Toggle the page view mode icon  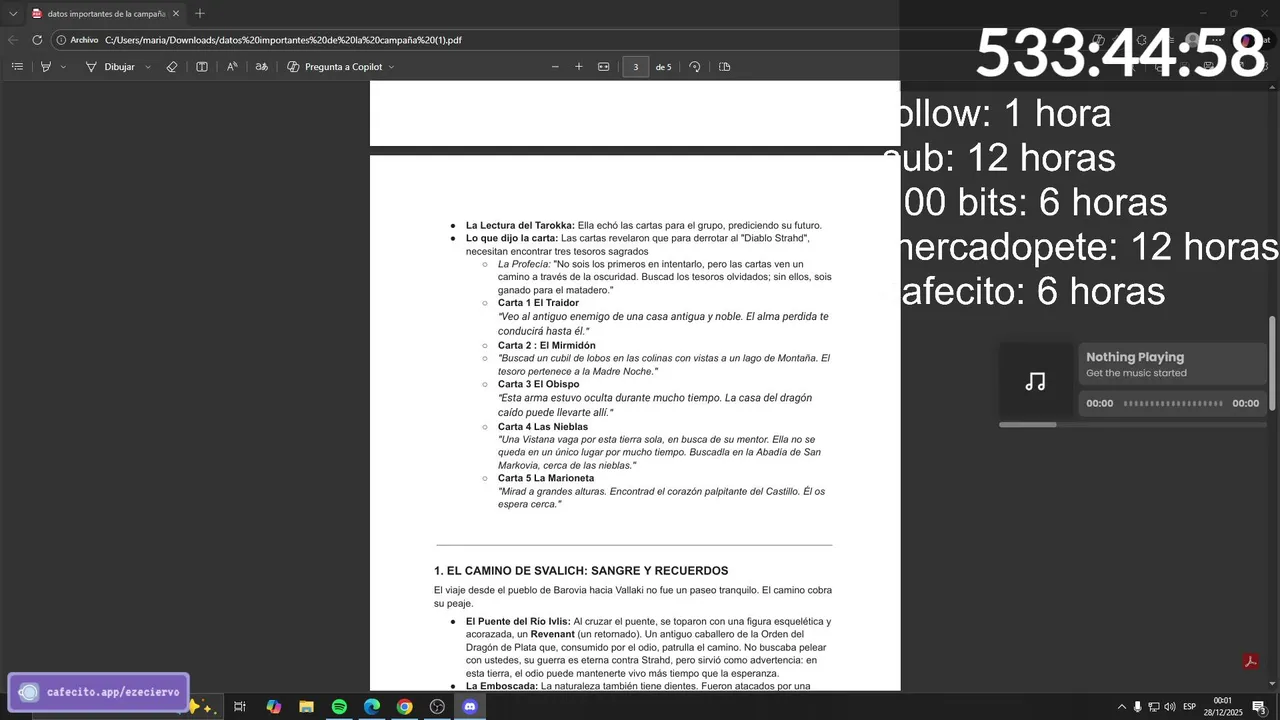[725, 67]
